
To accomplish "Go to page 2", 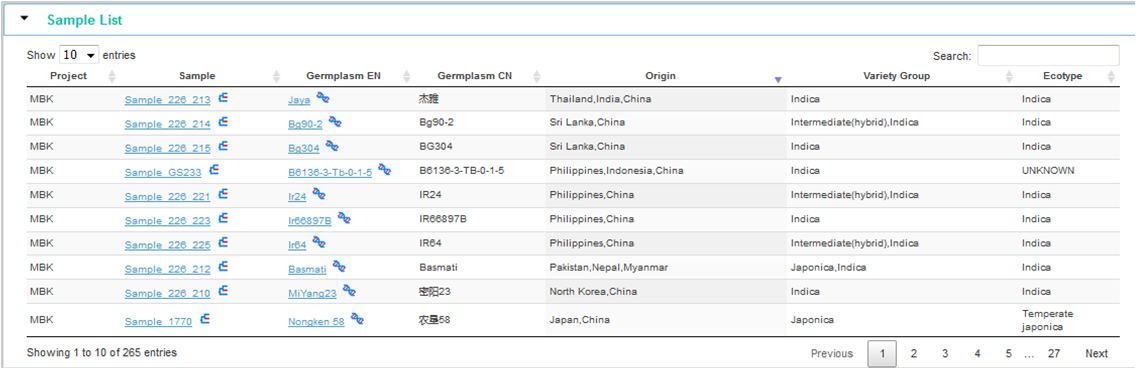I will pyautogui.click(x=914, y=354).
